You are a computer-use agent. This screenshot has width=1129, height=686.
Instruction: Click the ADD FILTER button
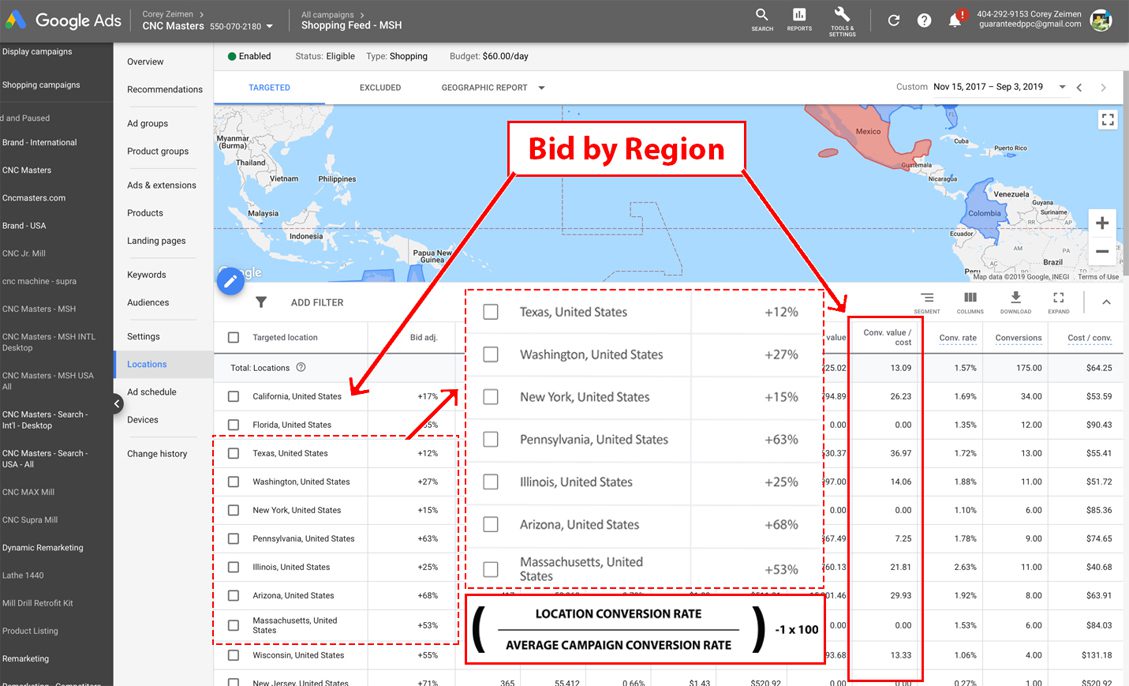(318, 303)
